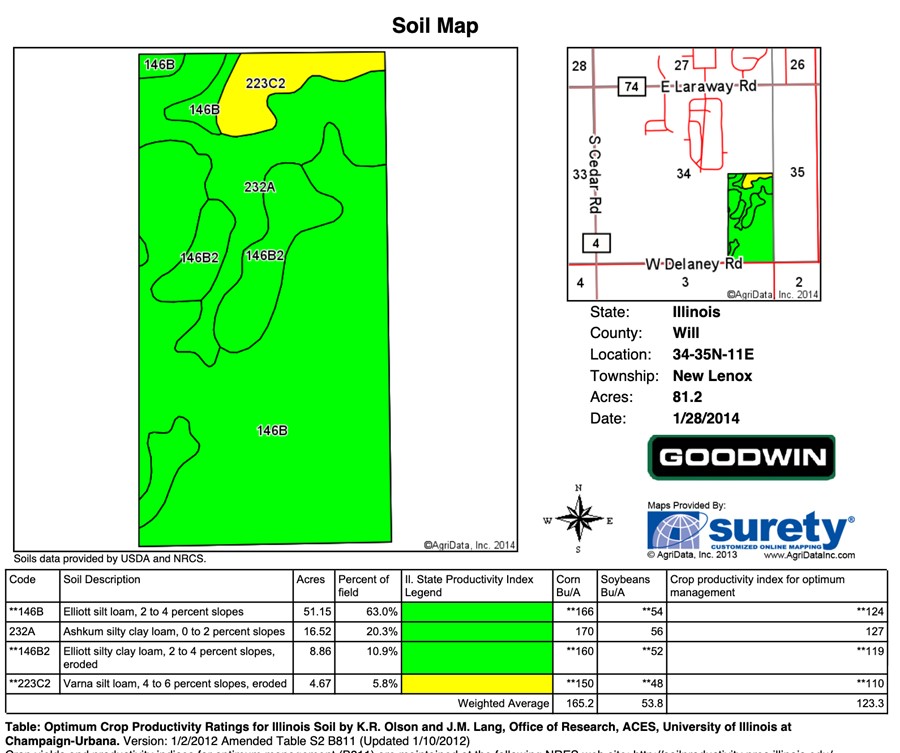Click section number 34 on the location map

coord(683,173)
